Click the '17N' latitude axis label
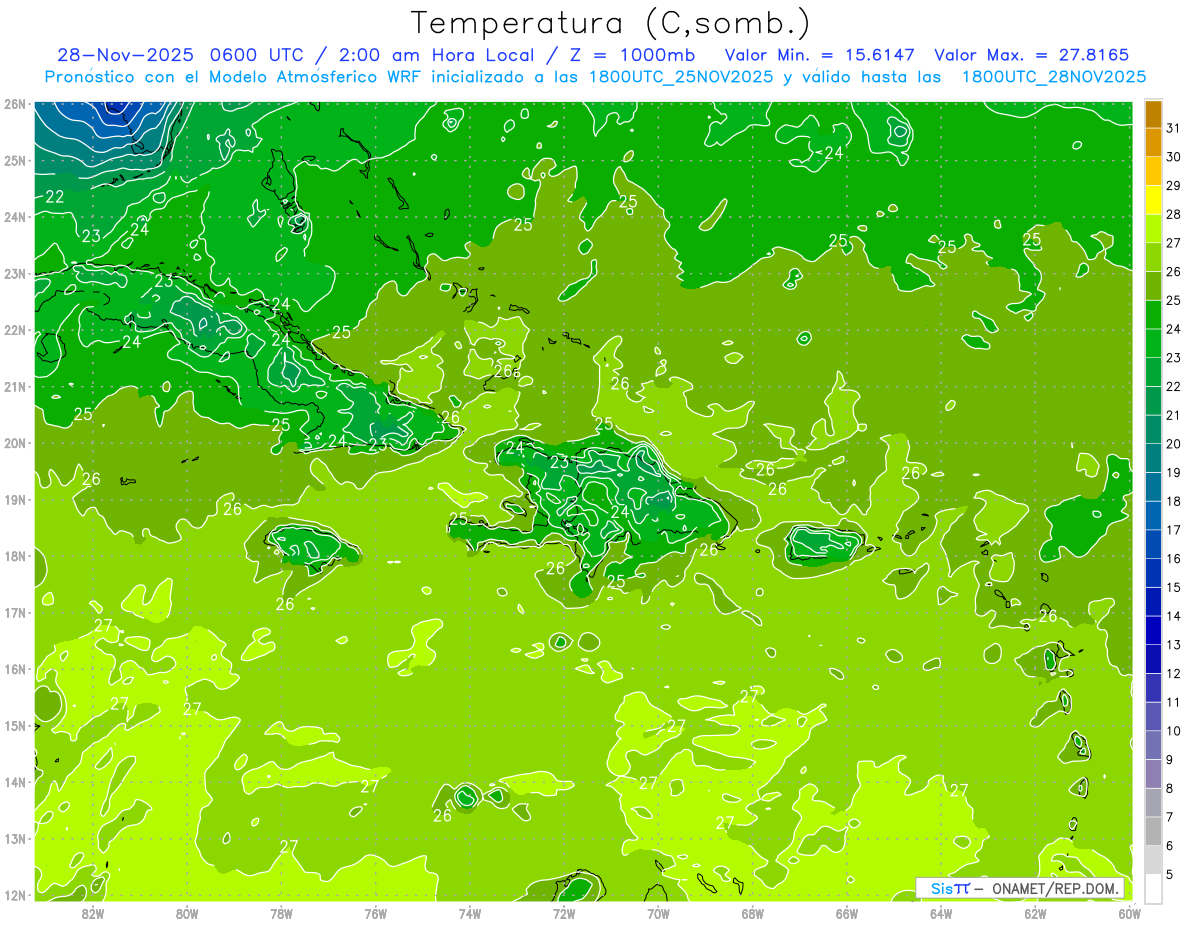 pyautogui.click(x=15, y=612)
